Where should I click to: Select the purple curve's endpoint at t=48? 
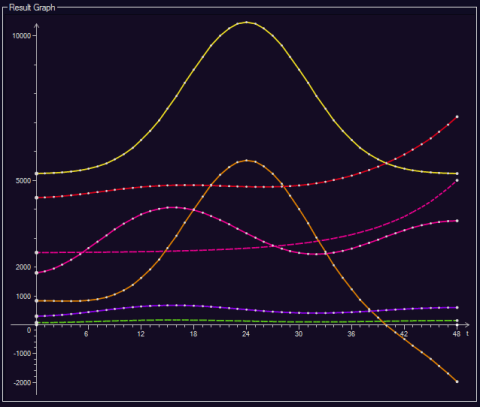(457, 307)
